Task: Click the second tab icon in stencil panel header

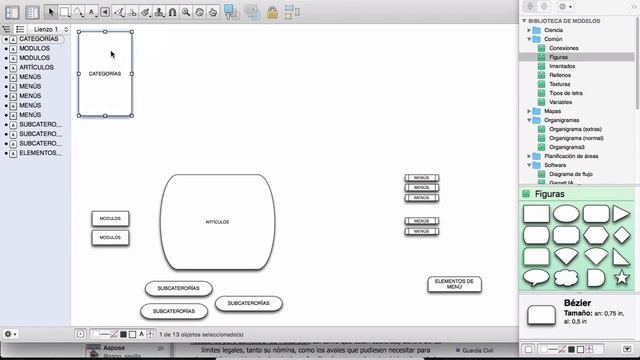Action: tap(544, 7)
